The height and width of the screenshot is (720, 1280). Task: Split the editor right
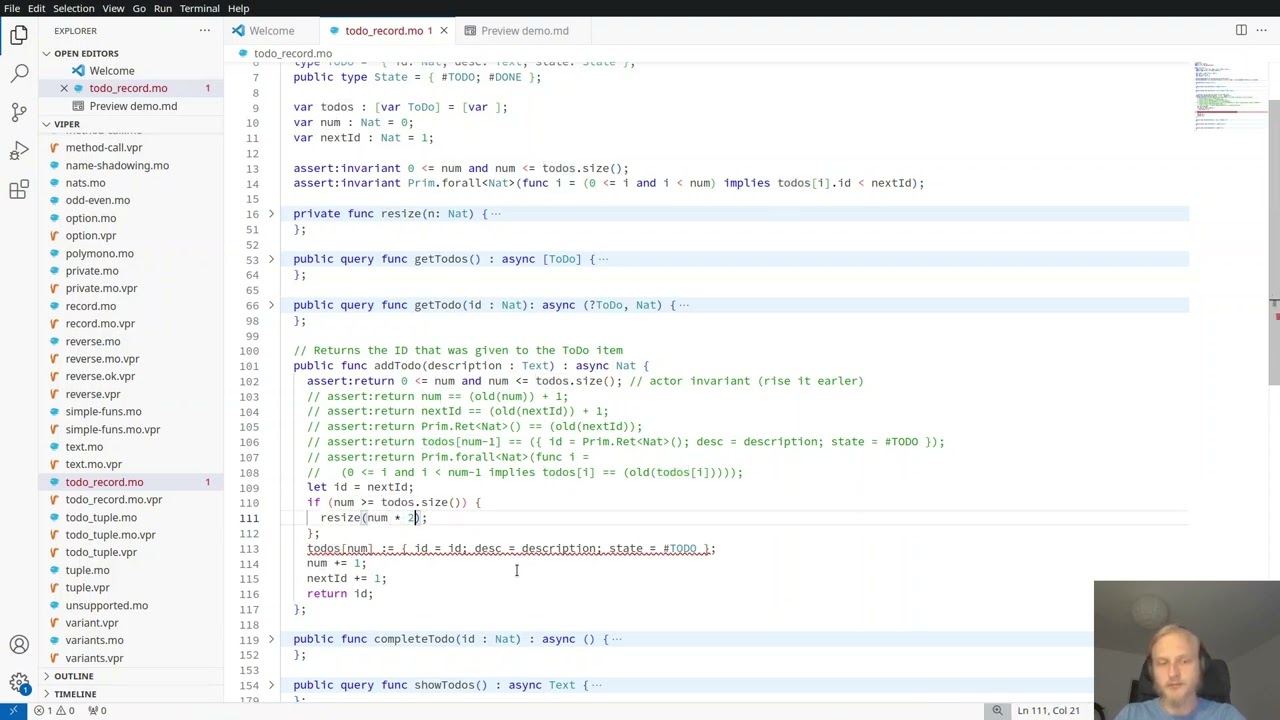click(x=1241, y=30)
